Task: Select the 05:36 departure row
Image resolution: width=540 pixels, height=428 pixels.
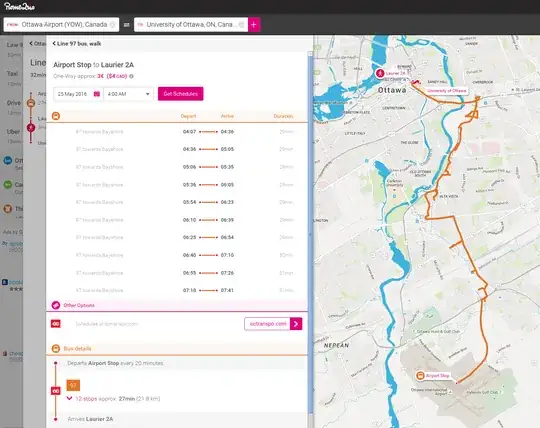Action: click(177, 185)
